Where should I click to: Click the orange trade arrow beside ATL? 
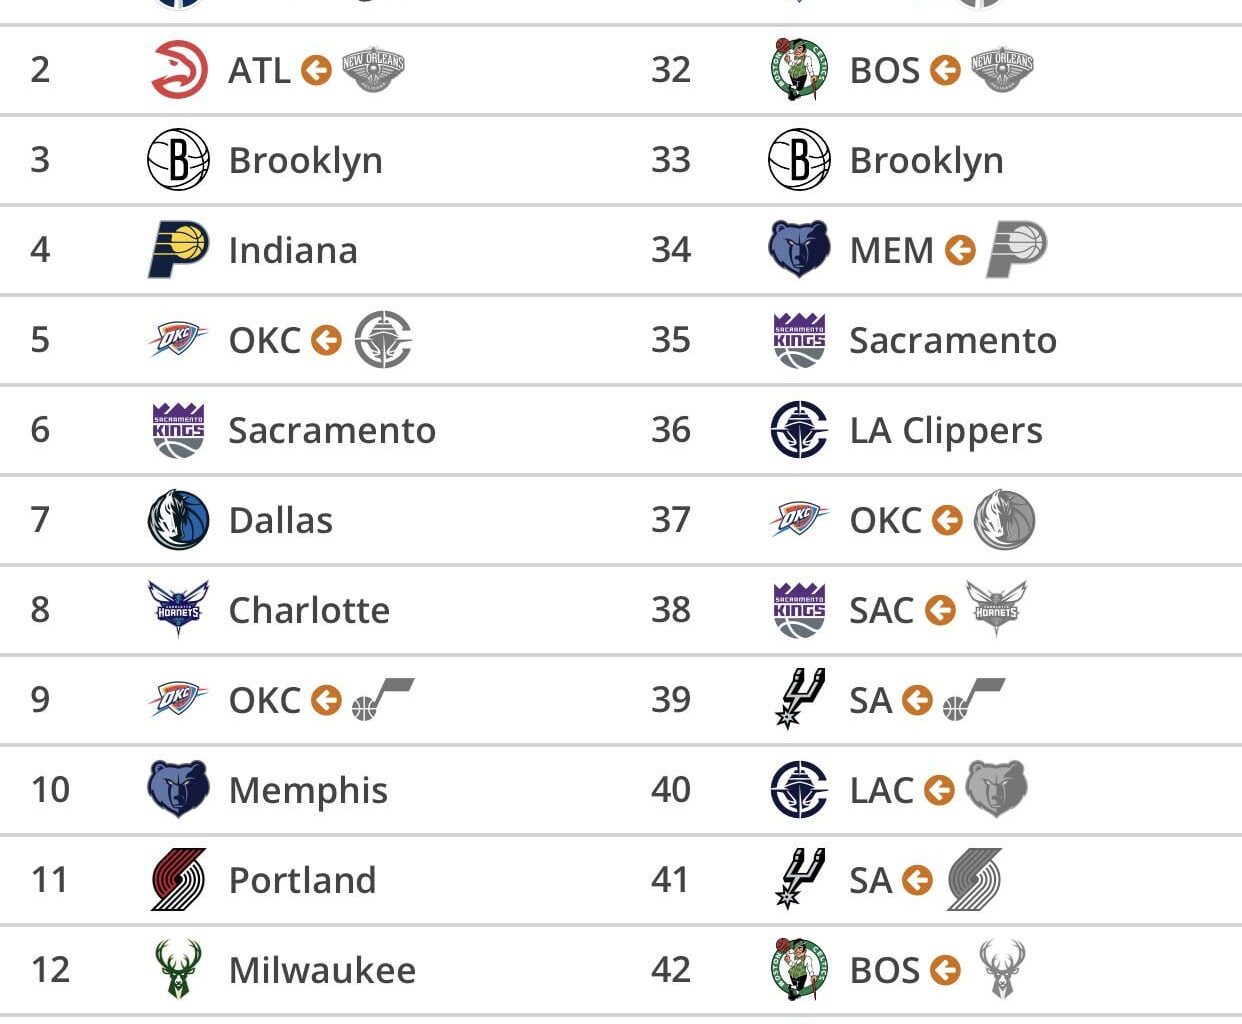[x=316, y=70]
